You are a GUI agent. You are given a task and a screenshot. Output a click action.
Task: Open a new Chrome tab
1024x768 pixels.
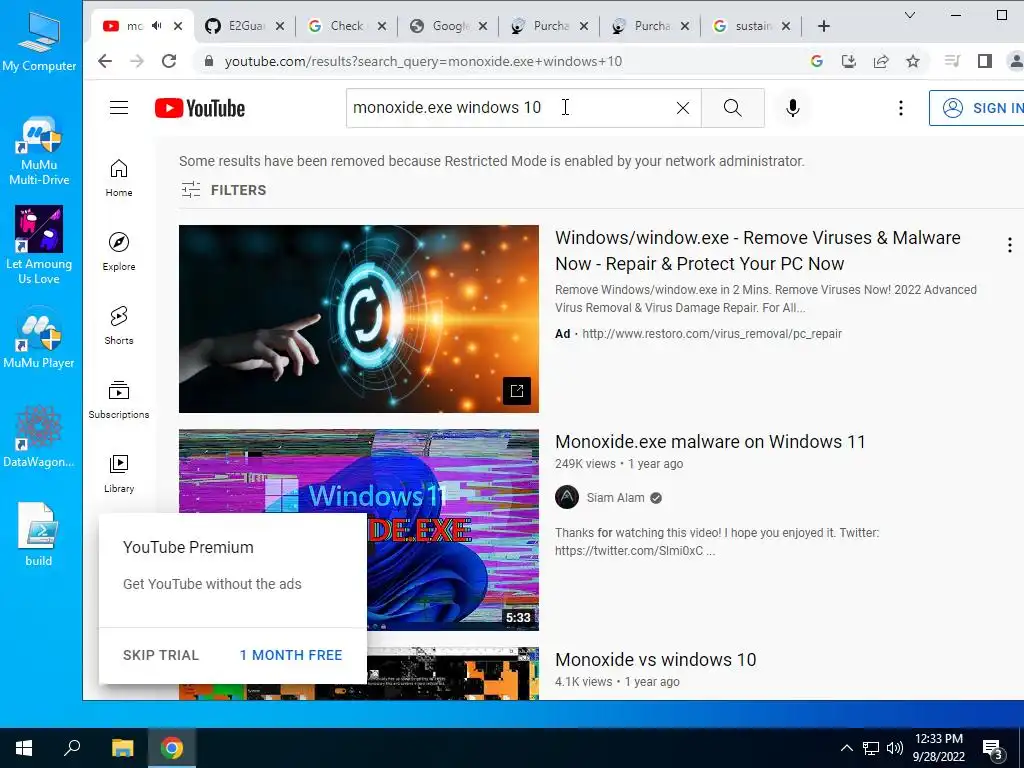point(824,26)
